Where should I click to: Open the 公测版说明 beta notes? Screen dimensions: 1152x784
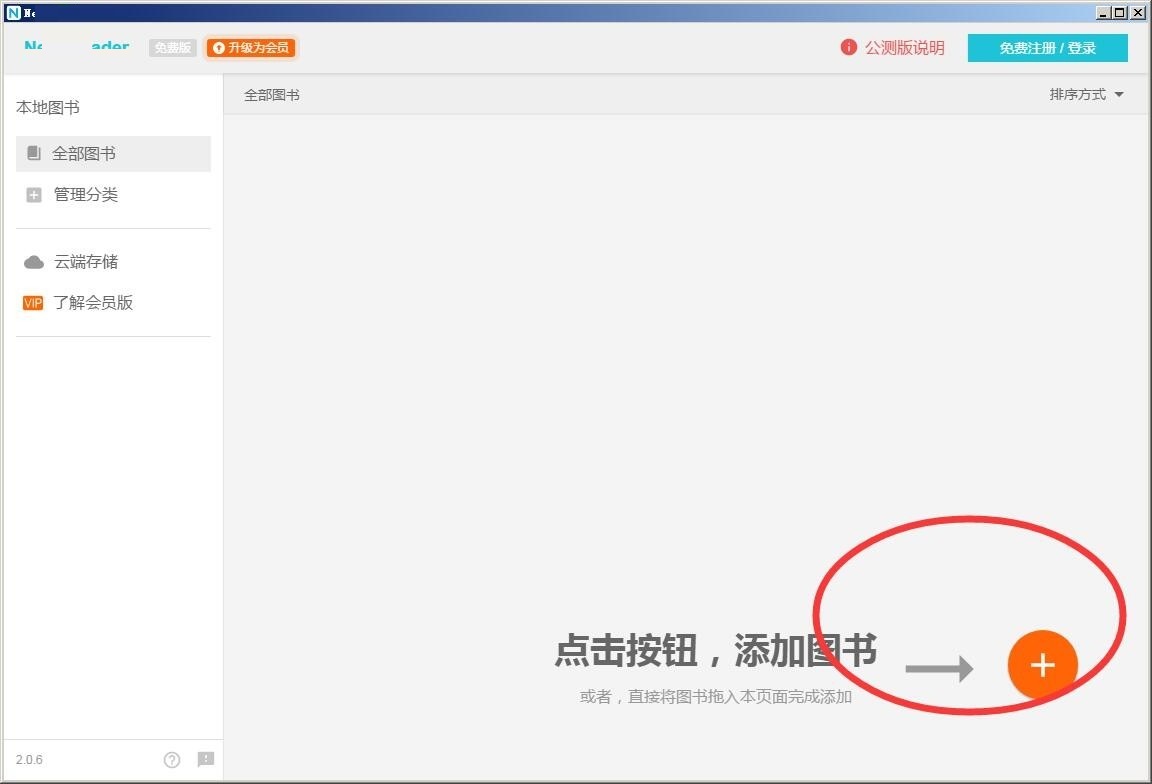(x=905, y=47)
